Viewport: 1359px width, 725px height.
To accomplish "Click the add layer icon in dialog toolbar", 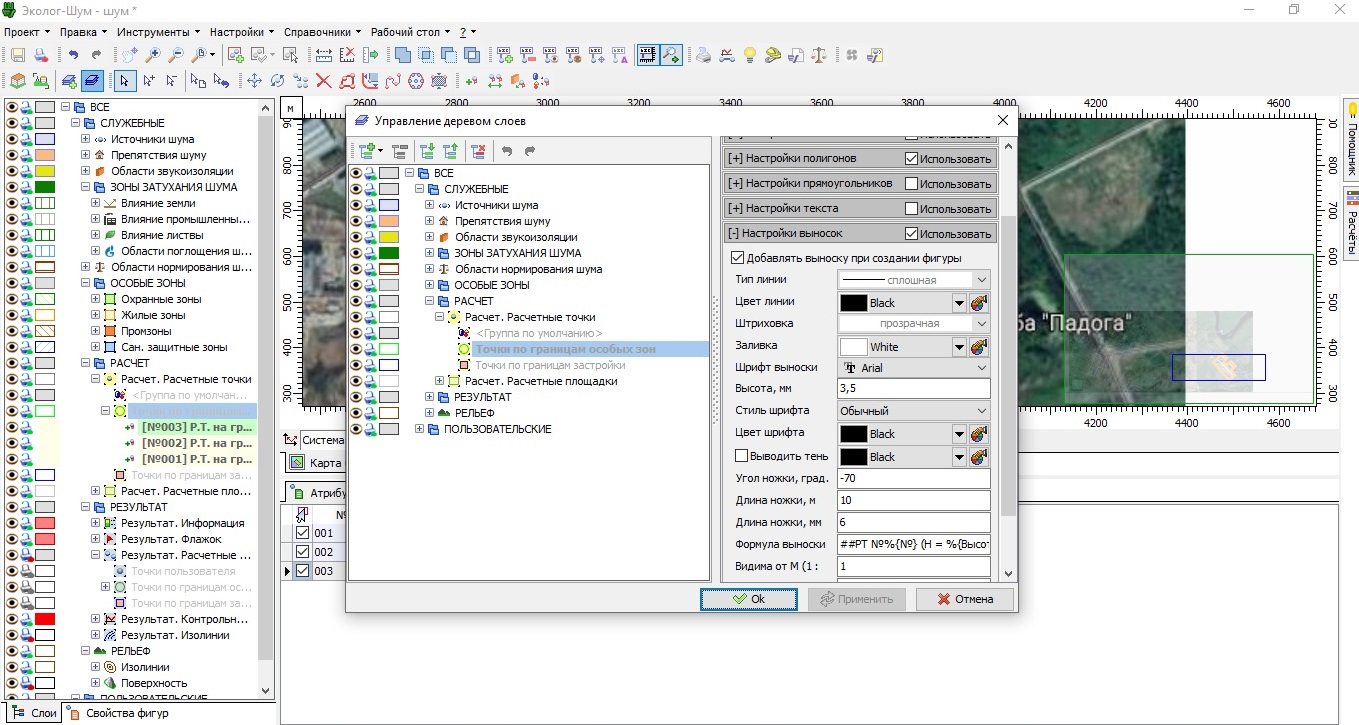I will tap(366, 151).
